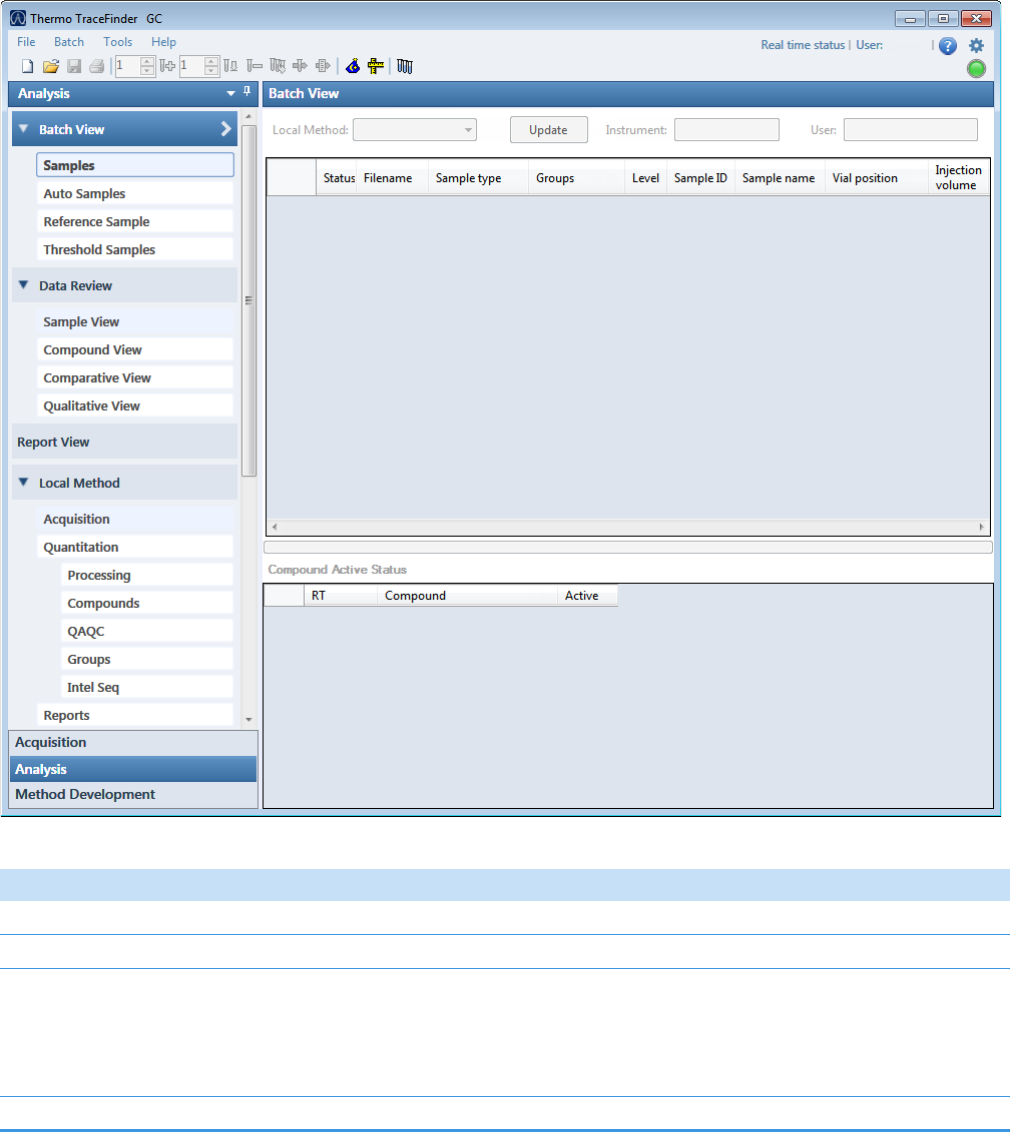Image resolution: width=1010 pixels, height=1132 pixels.
Task: Select the Analysis mode tab
Action: (x=133, y=769)
